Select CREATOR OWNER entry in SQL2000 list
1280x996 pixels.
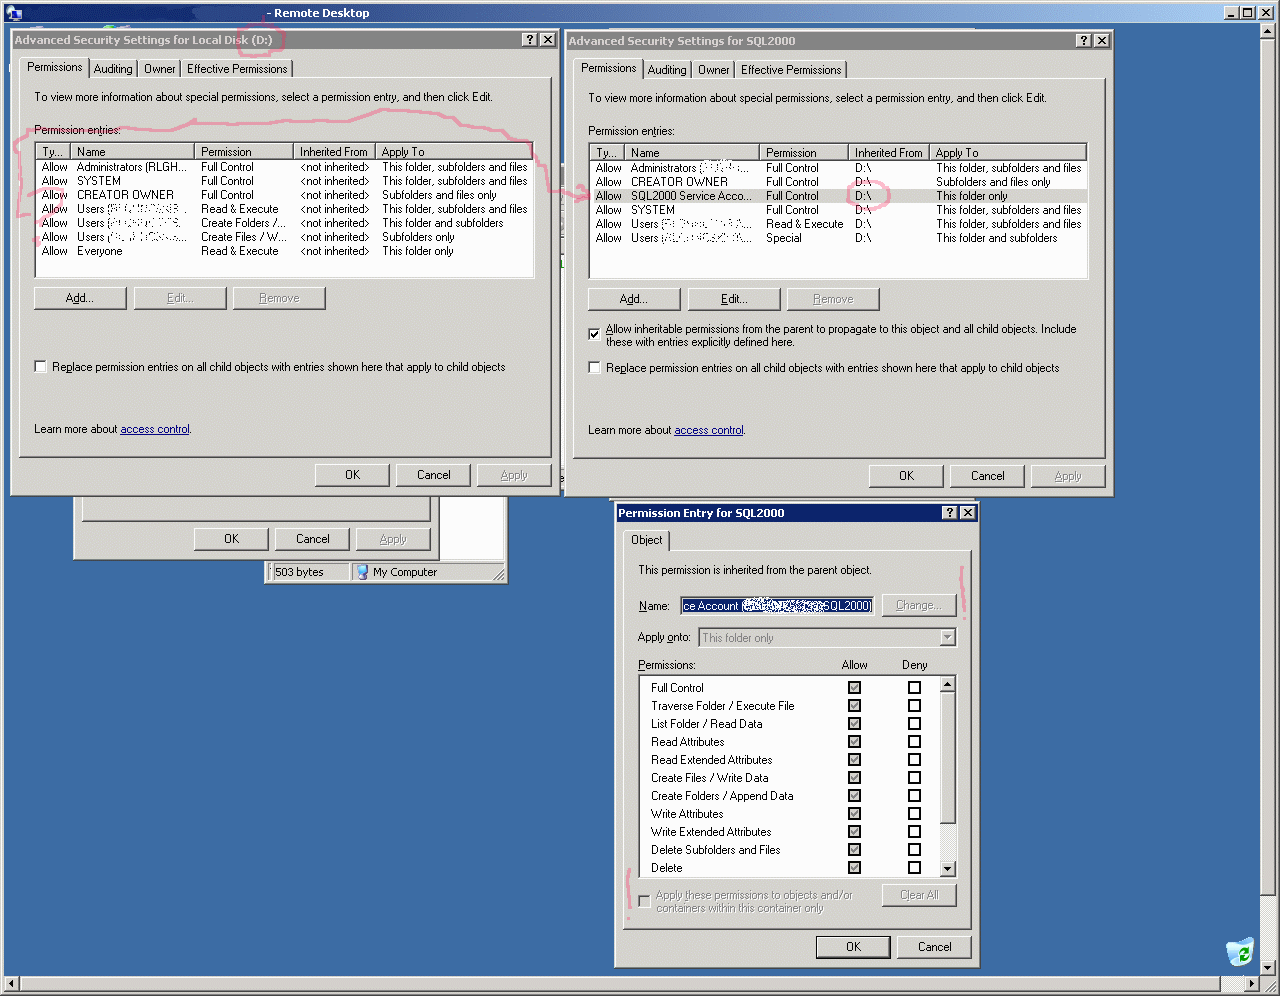click(839, 182)
